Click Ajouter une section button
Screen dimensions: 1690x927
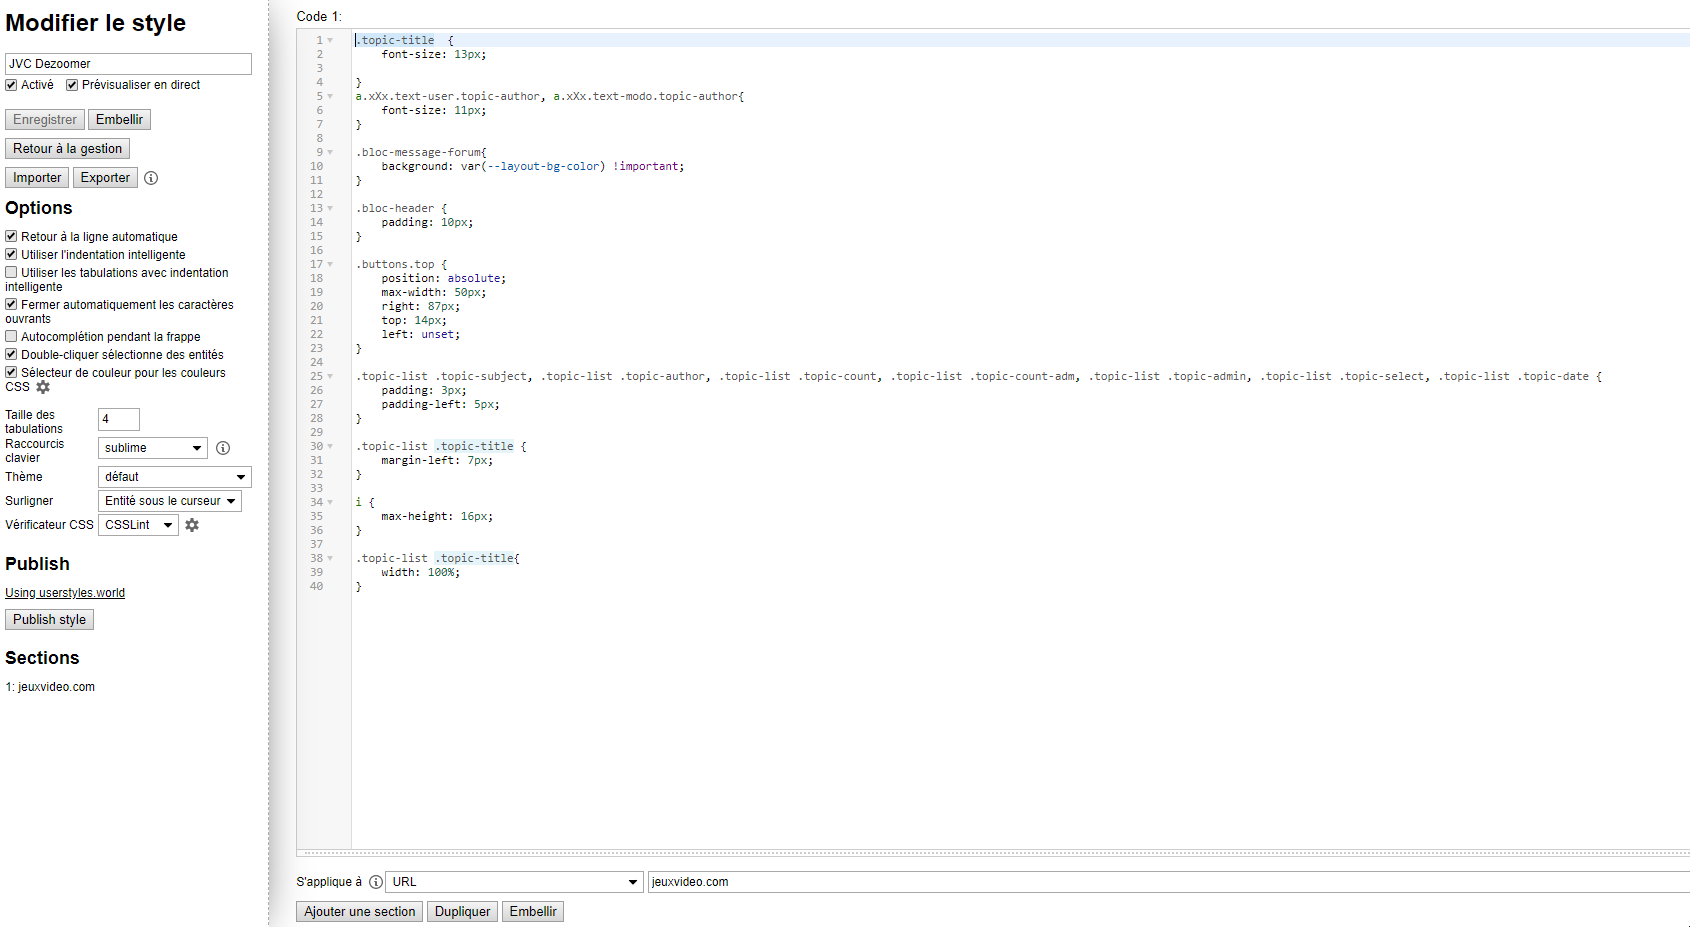pyautogui.click(x=360, y=912)
